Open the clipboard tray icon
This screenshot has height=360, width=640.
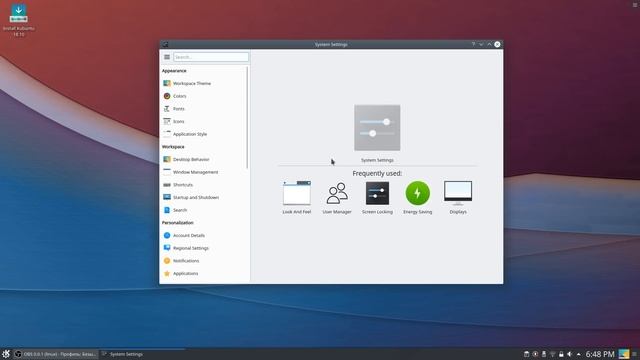click(527, 354)
